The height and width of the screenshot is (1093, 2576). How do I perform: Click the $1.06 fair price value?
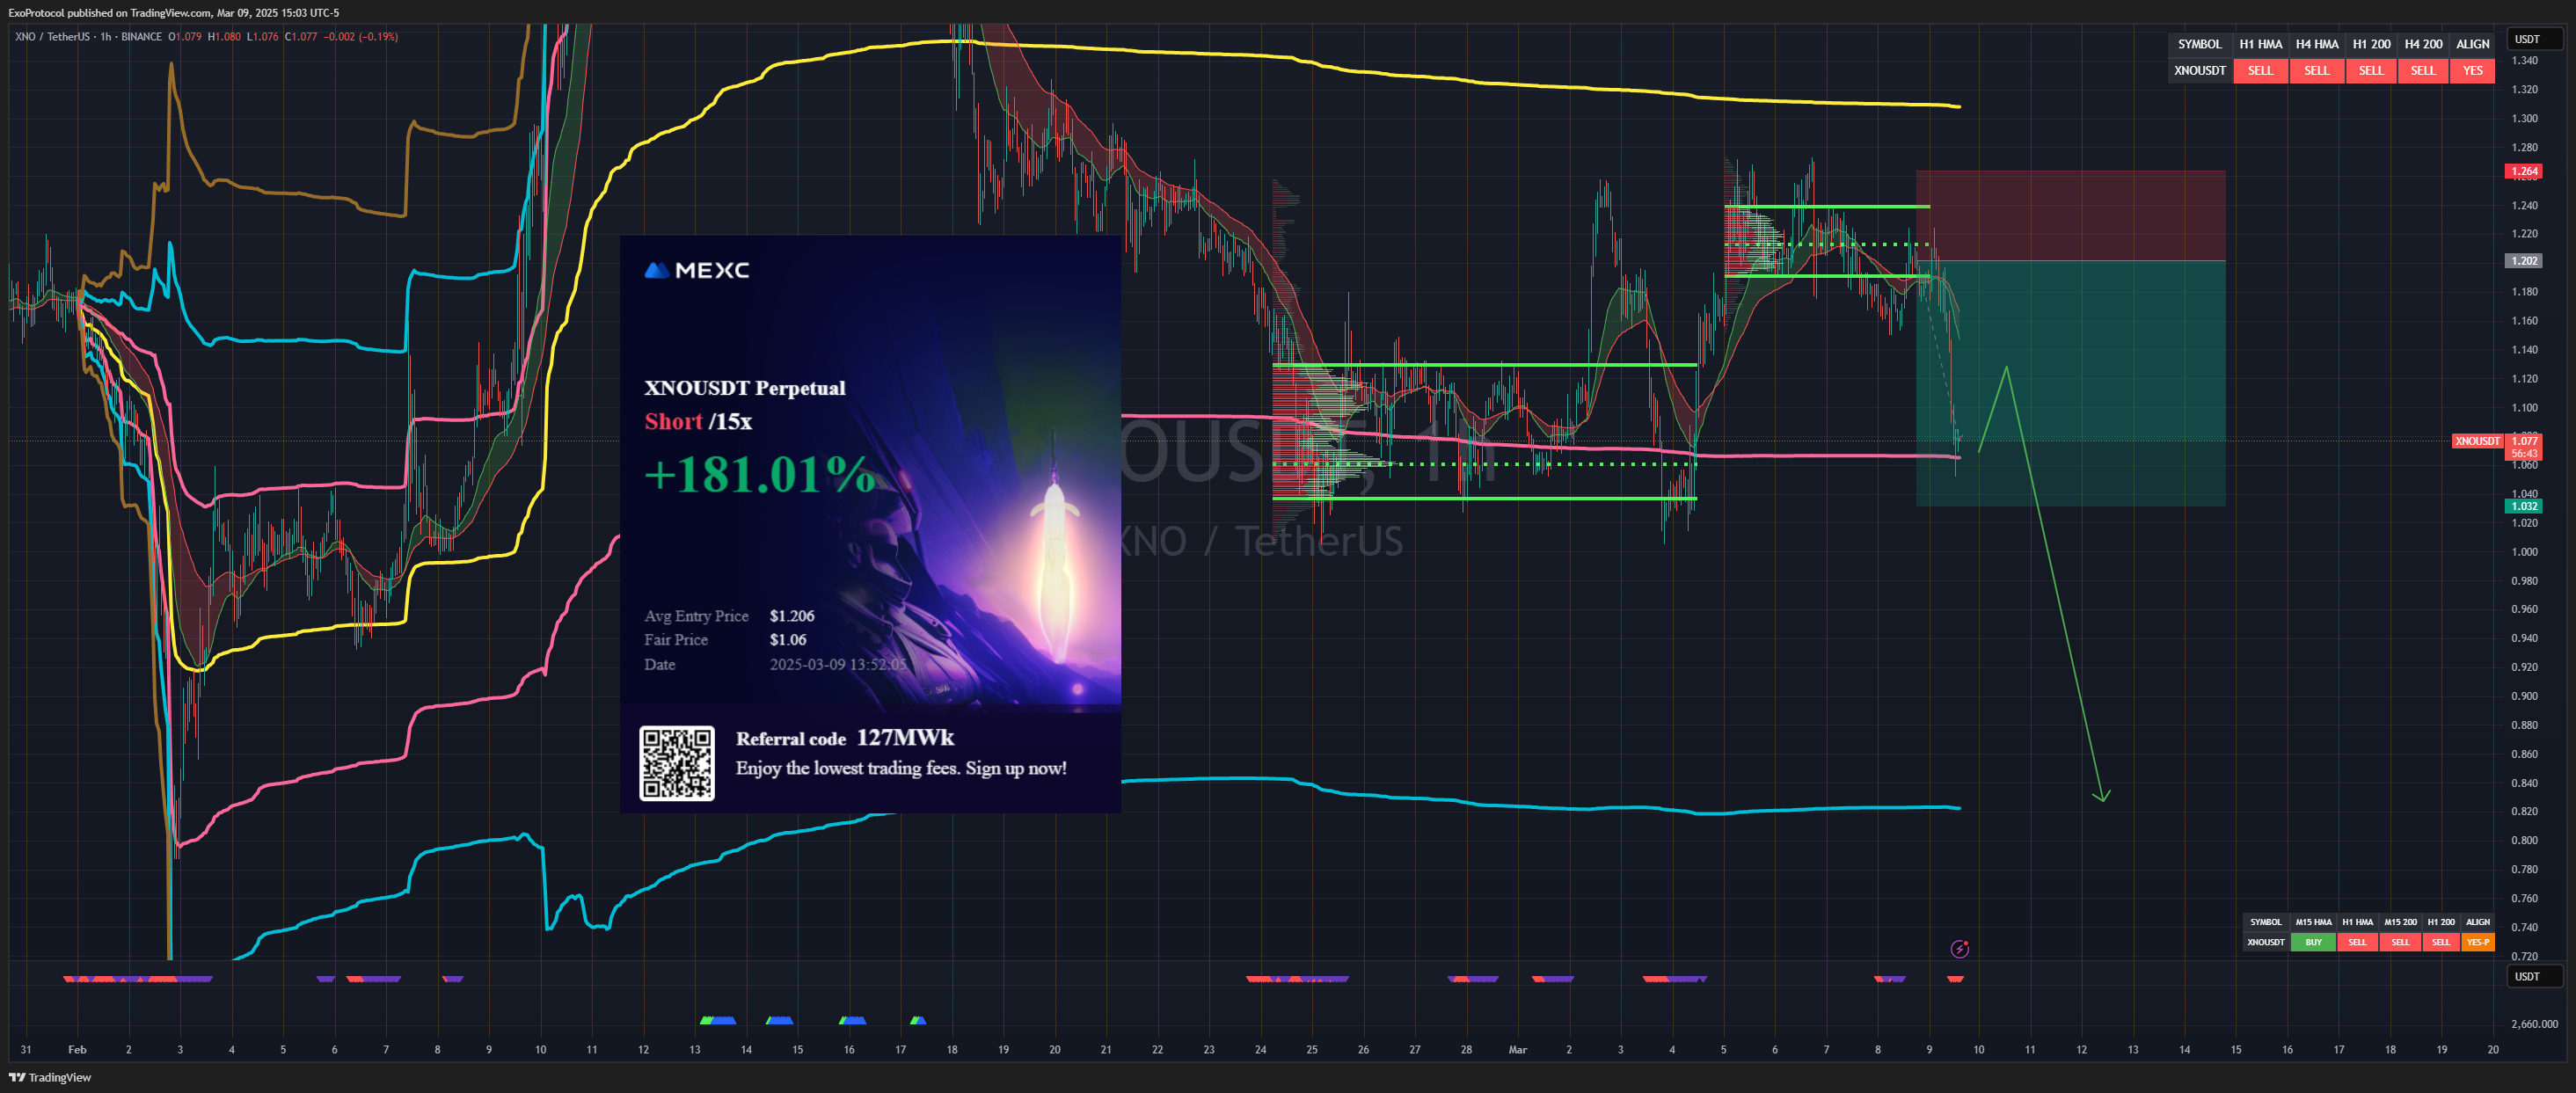(788, 640)
